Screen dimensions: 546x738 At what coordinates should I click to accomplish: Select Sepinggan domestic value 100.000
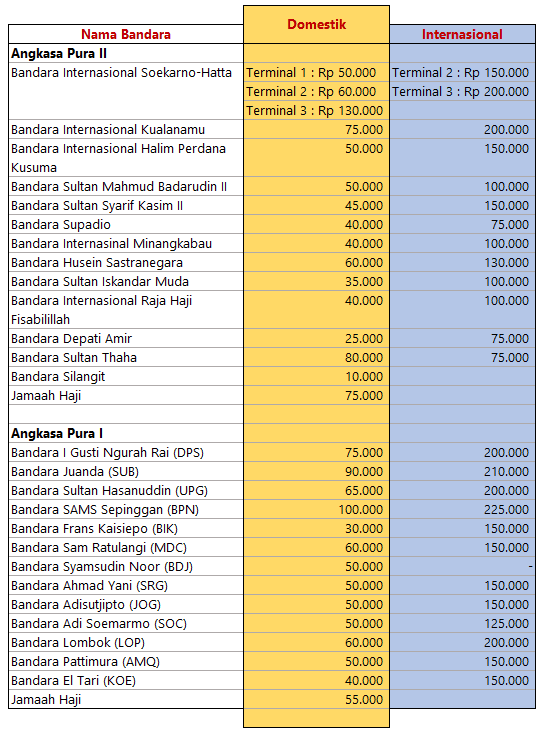(361, 510)
